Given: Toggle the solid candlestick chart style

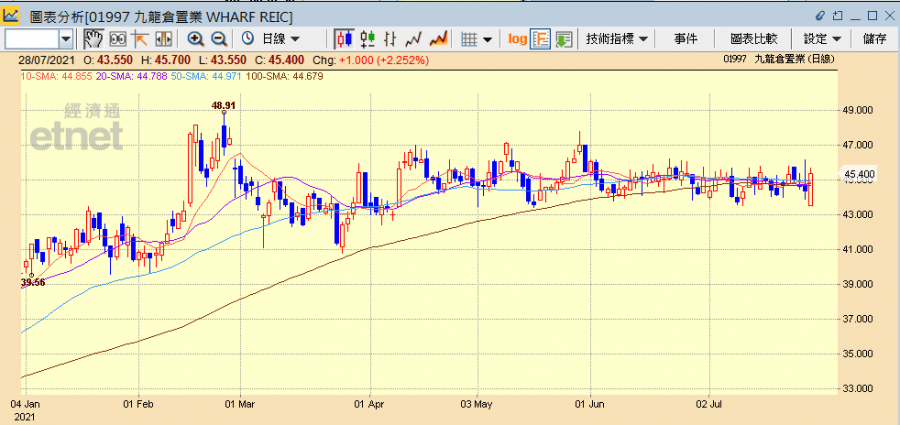Looking at the screenshot, I should pyautogui.click(x=344, y=38).
